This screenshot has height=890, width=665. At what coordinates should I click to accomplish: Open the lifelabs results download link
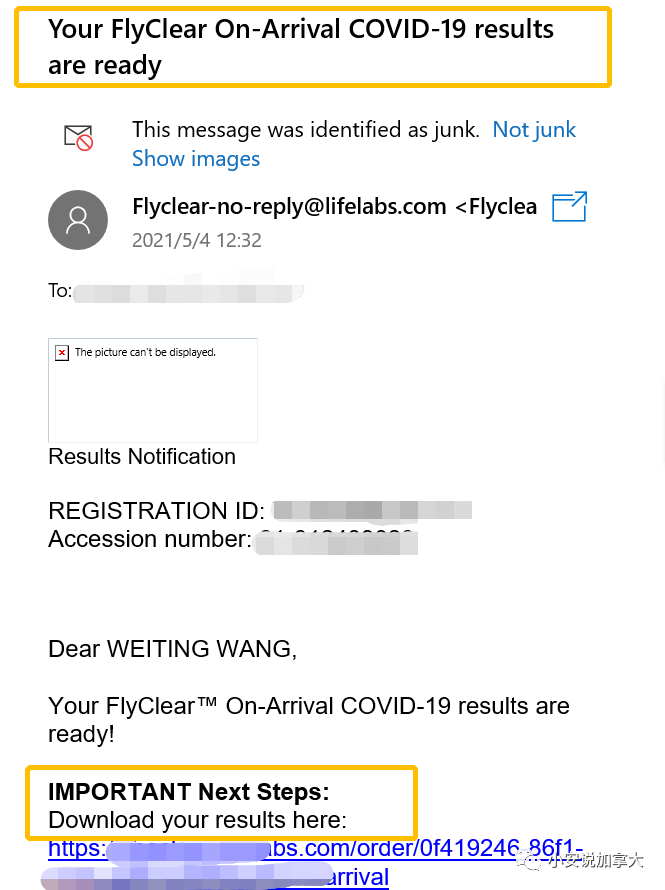315,848
